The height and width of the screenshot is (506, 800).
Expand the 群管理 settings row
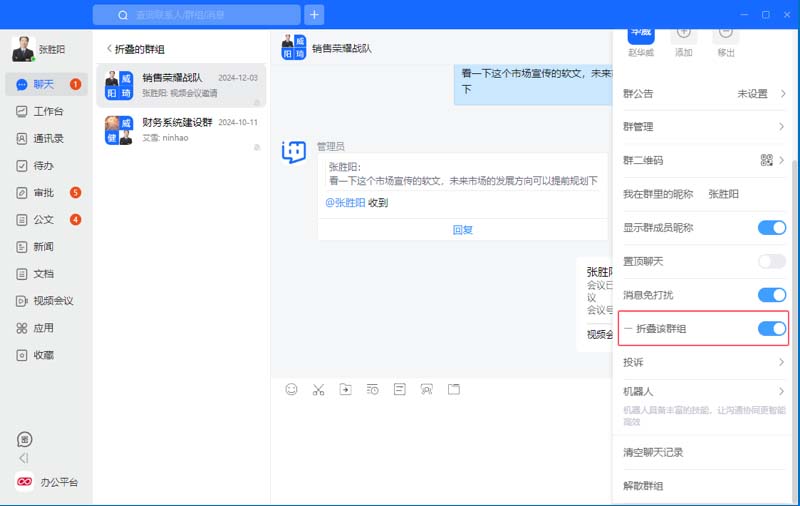point(781,127)
